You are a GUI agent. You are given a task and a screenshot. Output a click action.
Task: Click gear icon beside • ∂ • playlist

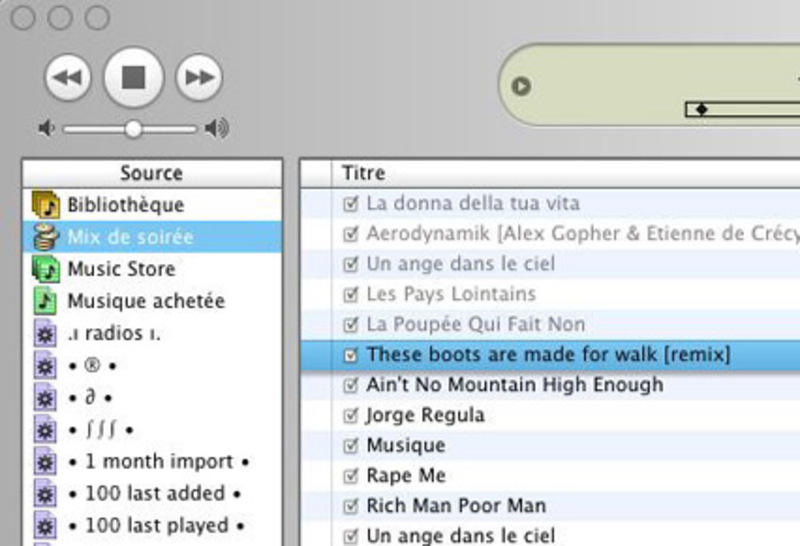tap(45, 398)
